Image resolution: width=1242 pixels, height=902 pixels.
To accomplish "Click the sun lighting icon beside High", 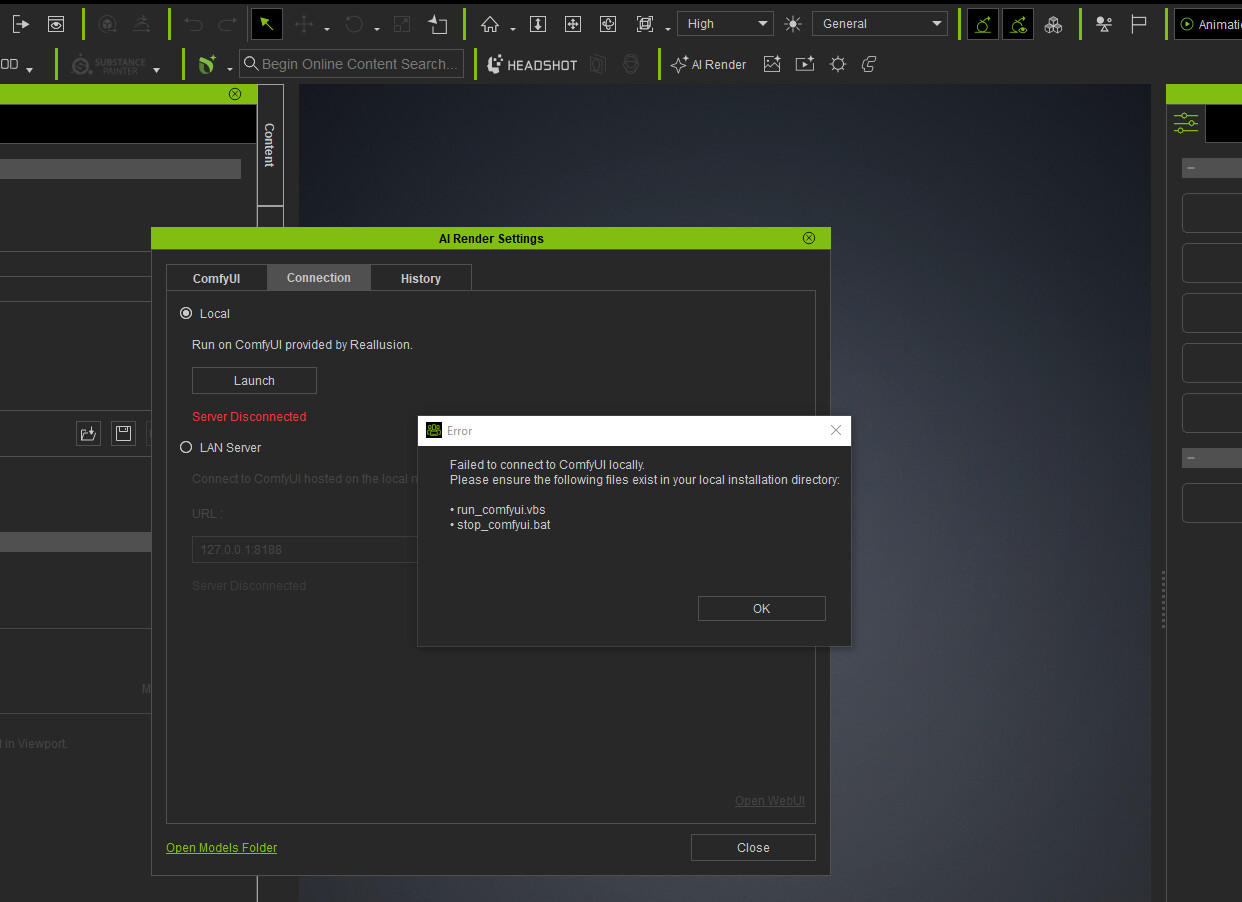I will click(793, 24).
